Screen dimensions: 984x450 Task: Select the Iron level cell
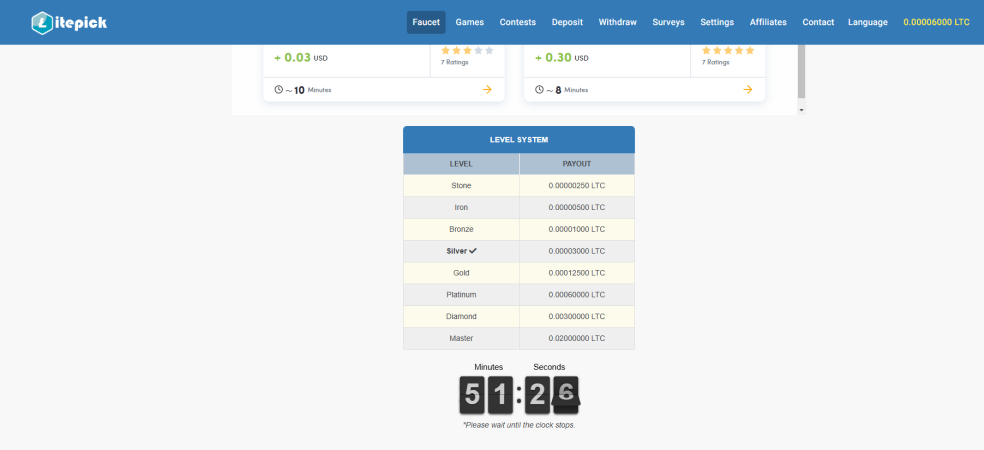pos(461,208)
